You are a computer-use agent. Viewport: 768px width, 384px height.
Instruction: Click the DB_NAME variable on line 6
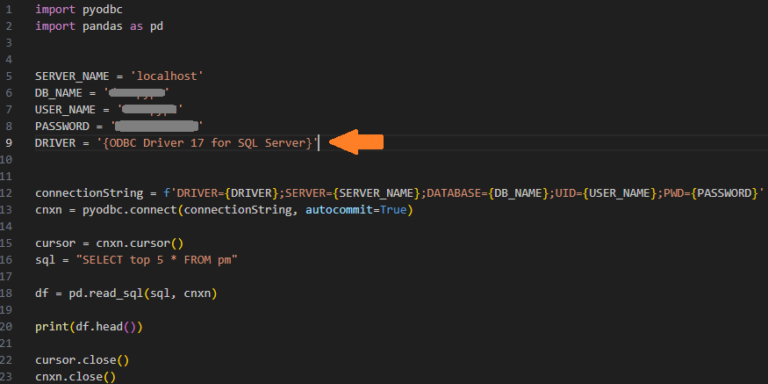[x=58, y=93]
